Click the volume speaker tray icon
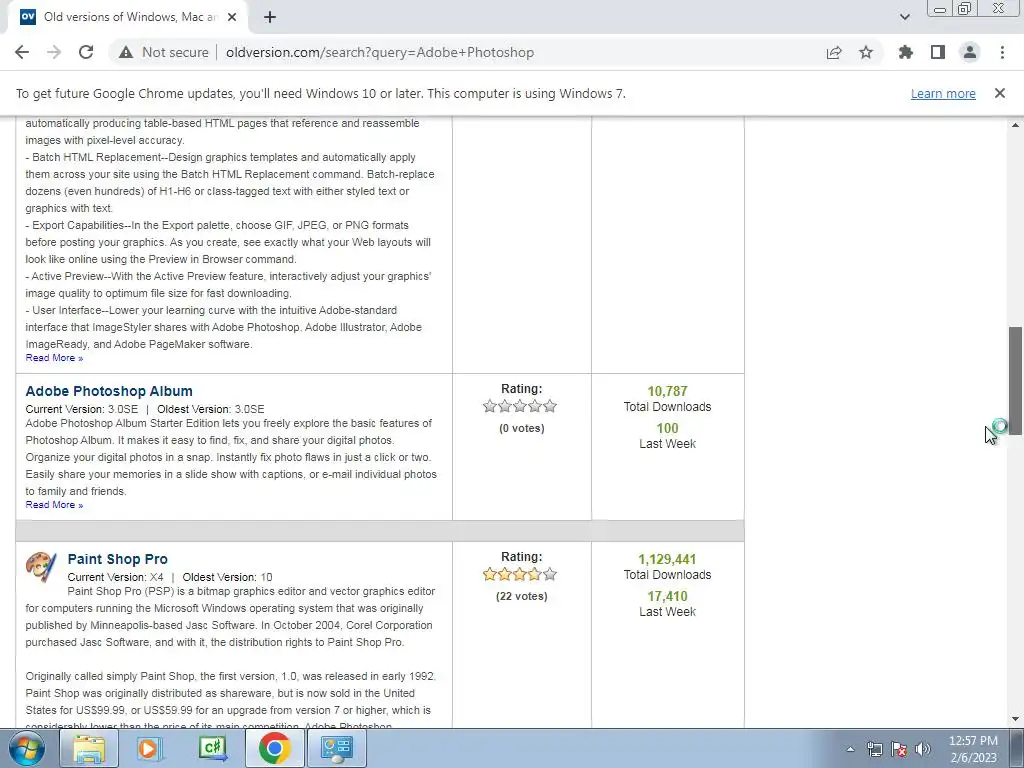The image size is (1024, 768). tap(923, 749)
